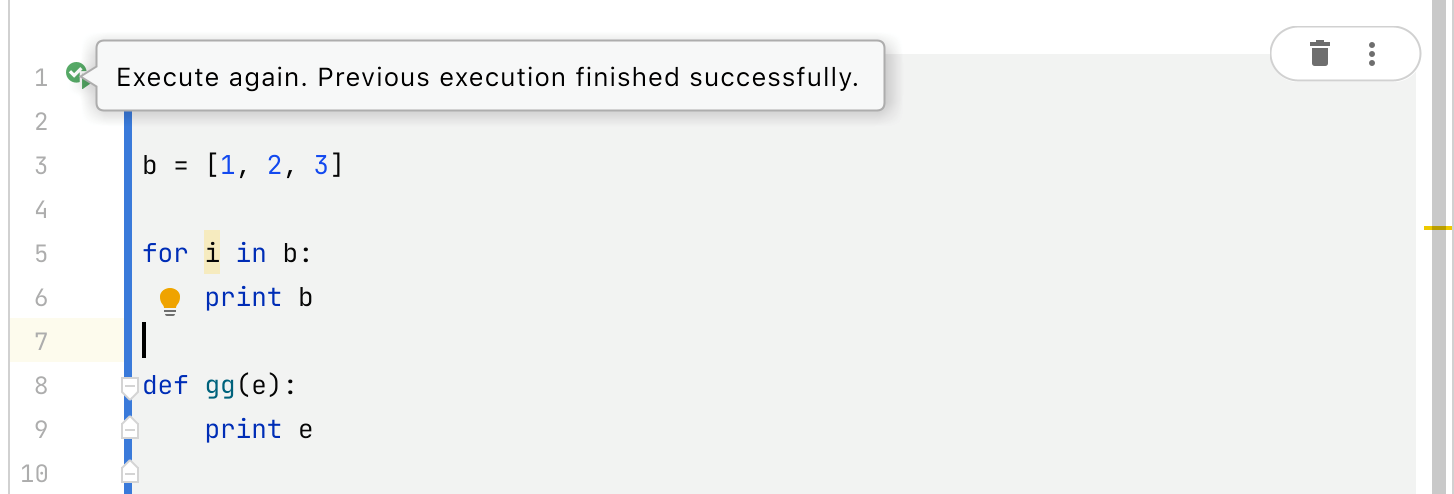The image size is (1454, 494).
Task: Click the fold marker on line 10
Action: click(x=129, y=472)
